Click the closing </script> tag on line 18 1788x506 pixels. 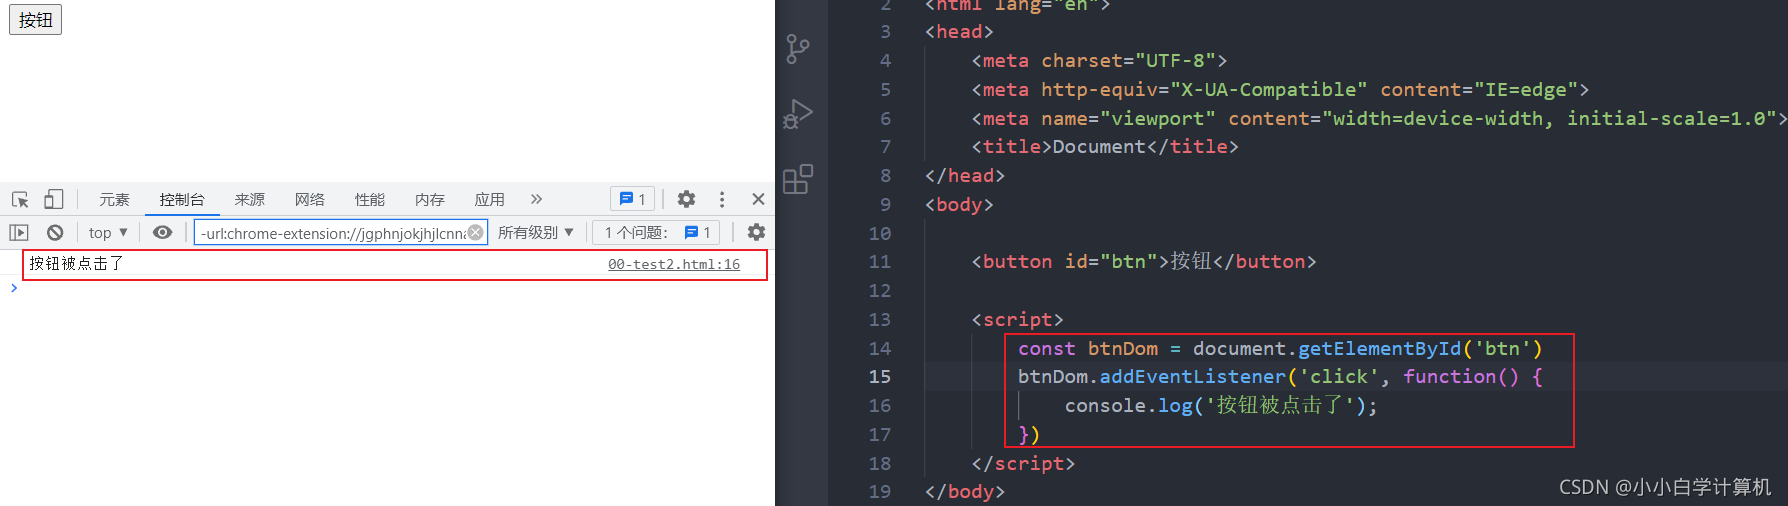tap(1023, 464)
